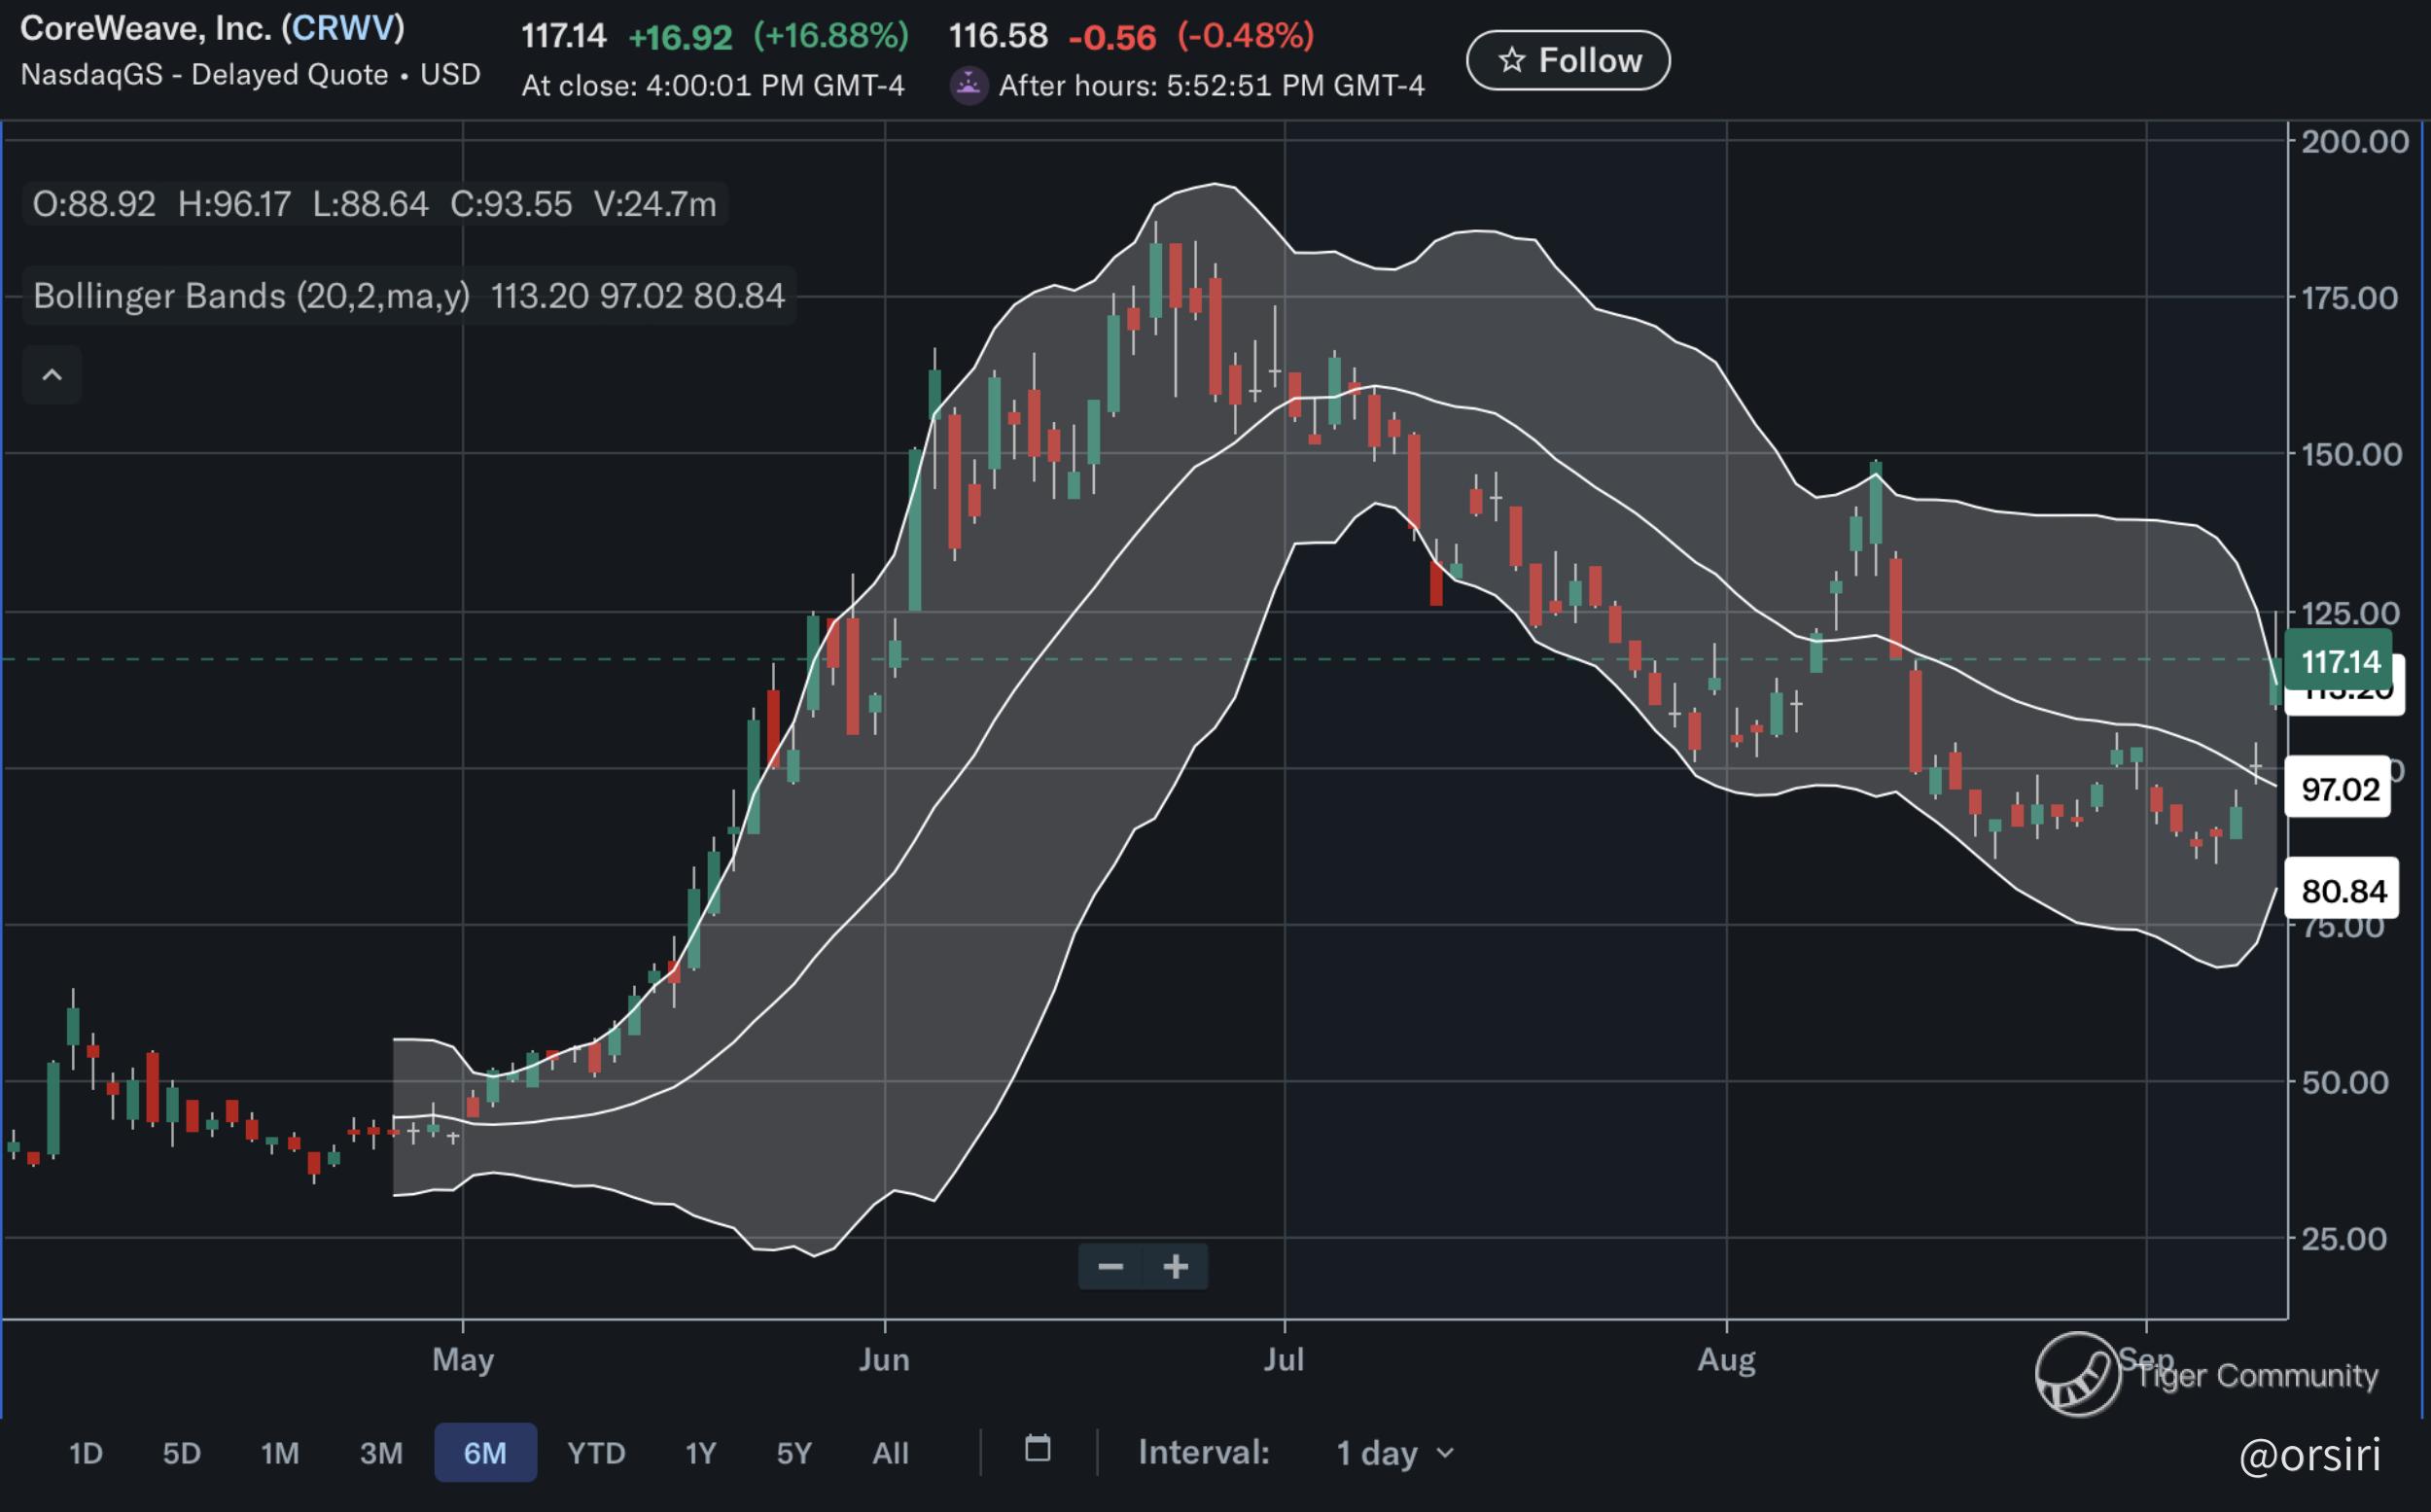
Task: Click the Bollinger Bands indicator label
Action: [x=251, y=296]
